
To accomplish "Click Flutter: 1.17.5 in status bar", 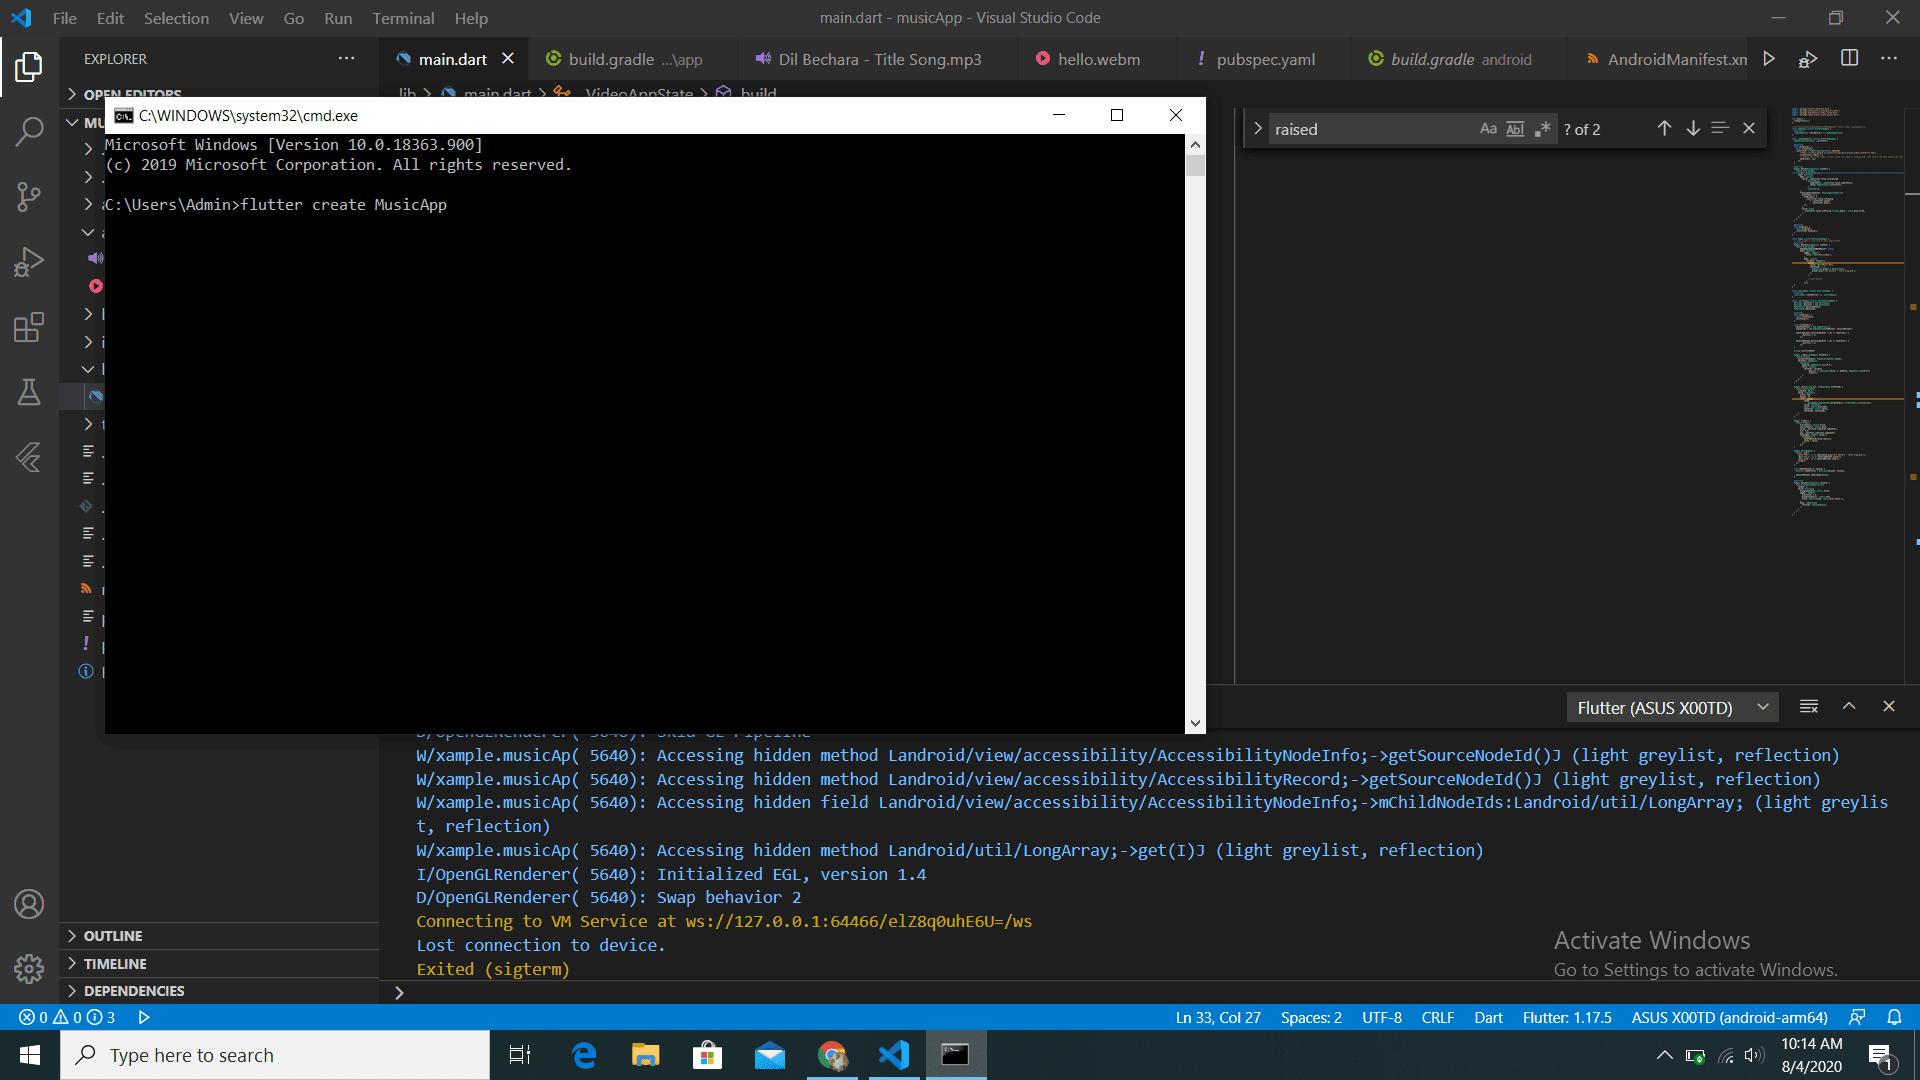I will coord(1566,1017).
